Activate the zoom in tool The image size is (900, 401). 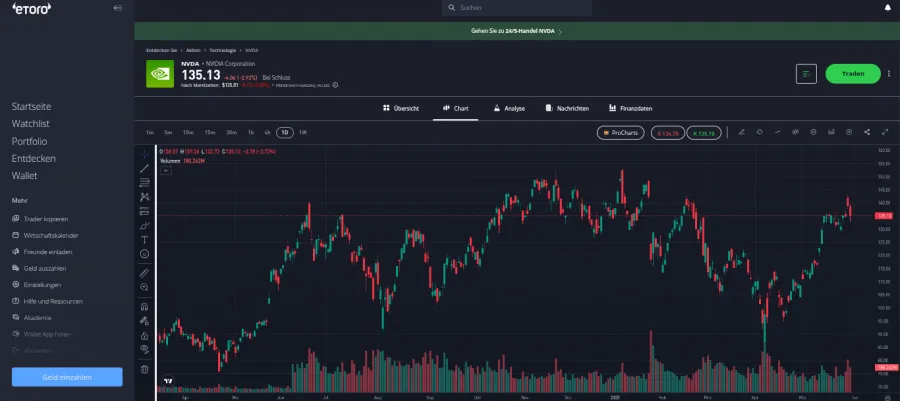(x=144, y=287)
